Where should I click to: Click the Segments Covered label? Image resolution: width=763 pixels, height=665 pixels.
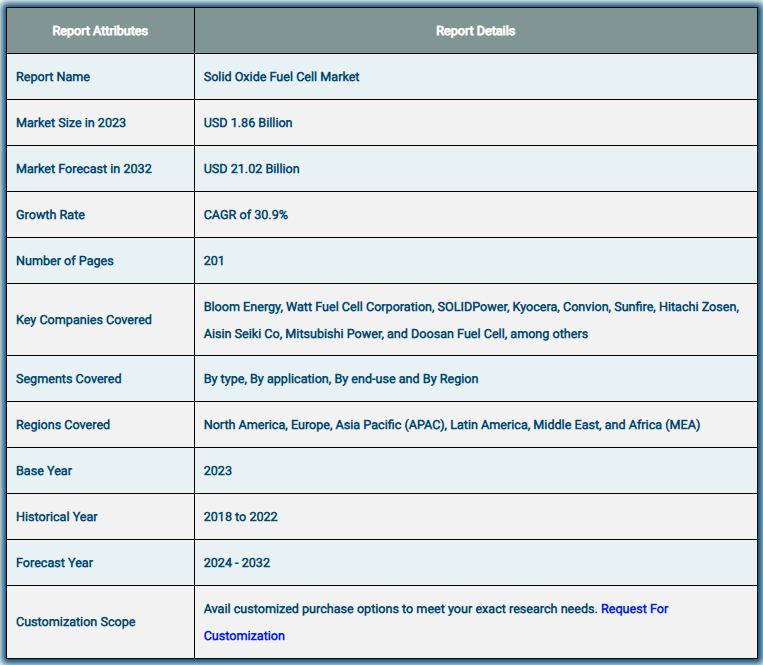pos(69,378)
